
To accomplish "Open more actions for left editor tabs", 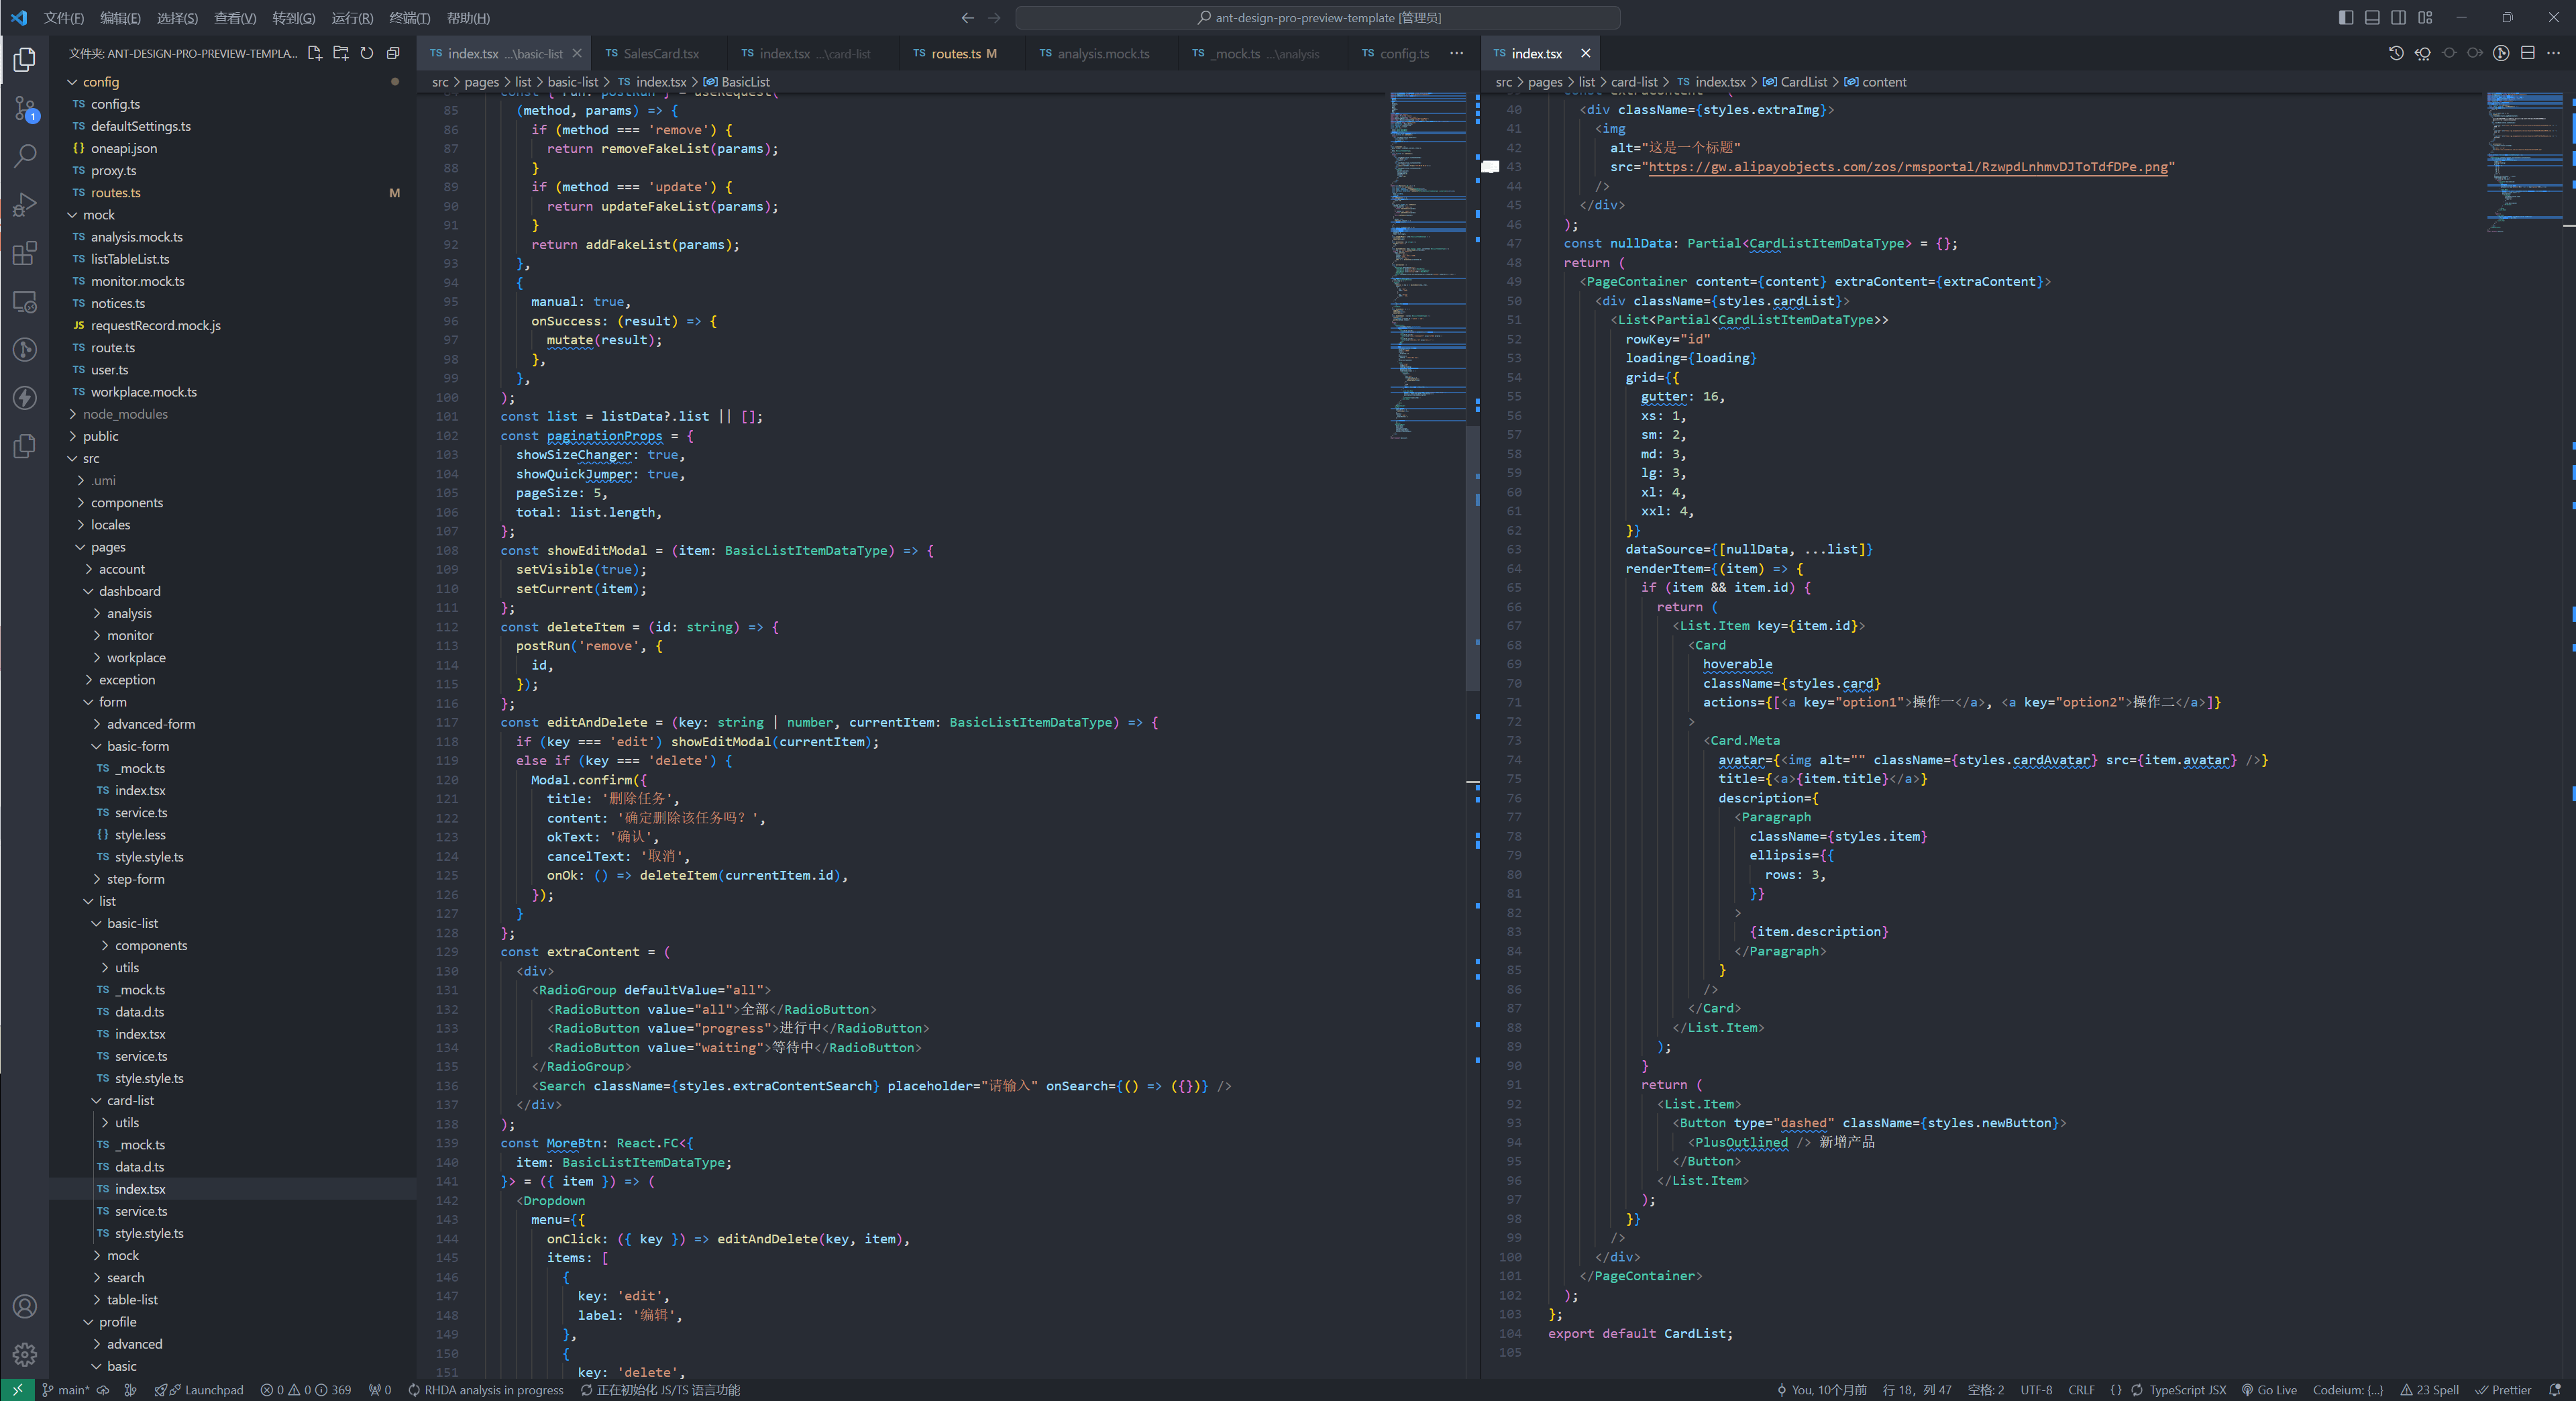I will [1457, 53].
